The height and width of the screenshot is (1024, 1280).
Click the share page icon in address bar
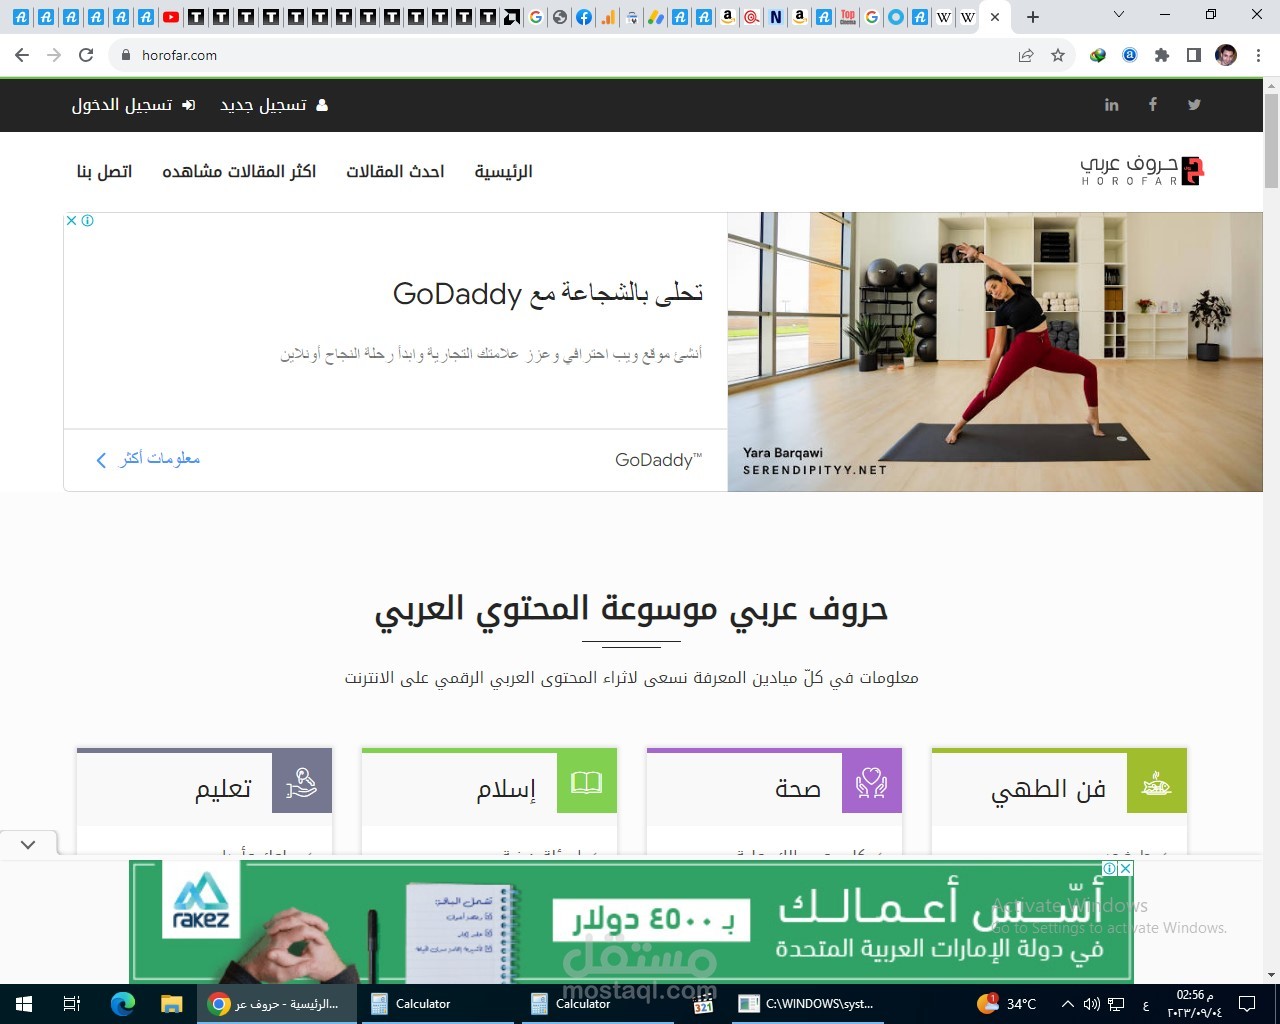[1026, 55]
